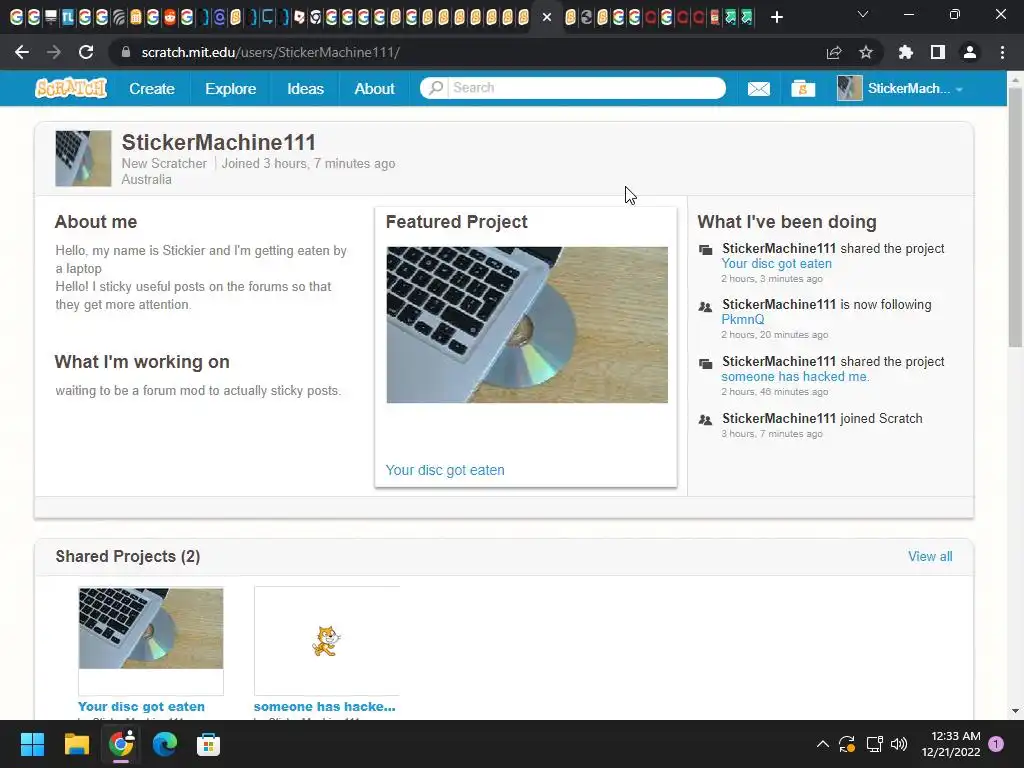Click the browser back arrow
This screenshot has height=768, width=1024.
22,52
